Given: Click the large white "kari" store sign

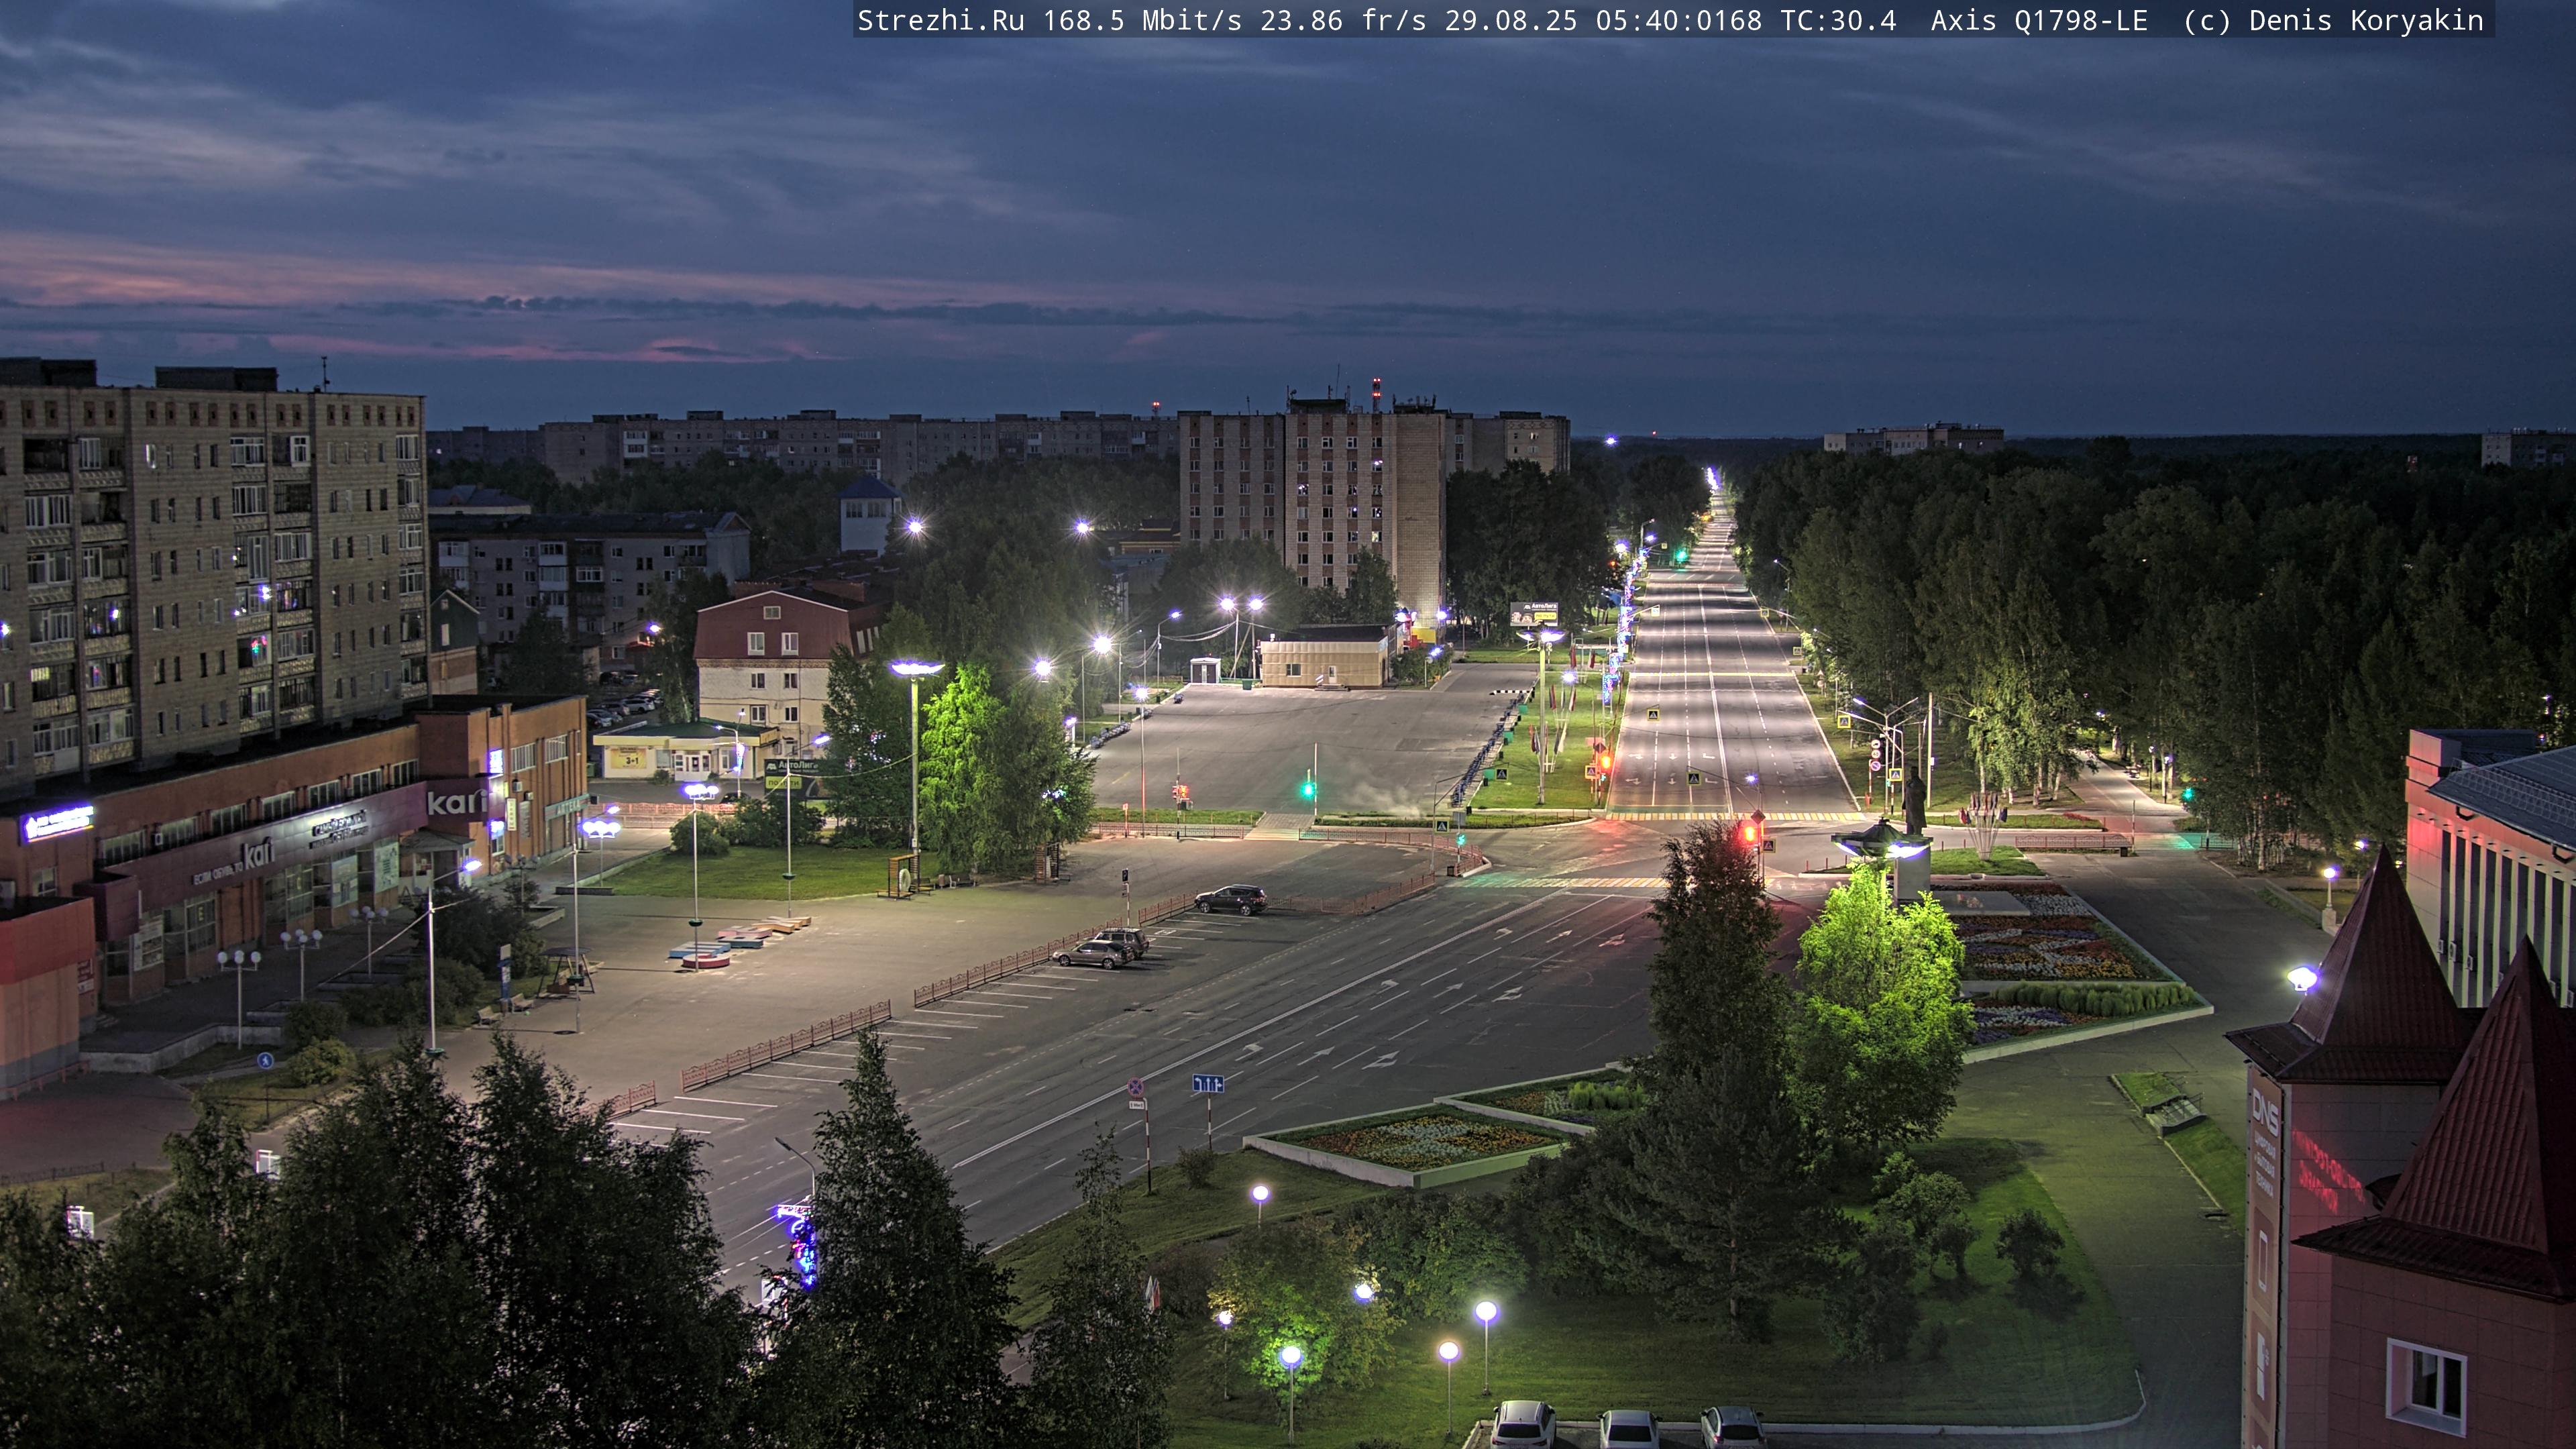Looking at the screenshot, I should (x=458, y=801).
